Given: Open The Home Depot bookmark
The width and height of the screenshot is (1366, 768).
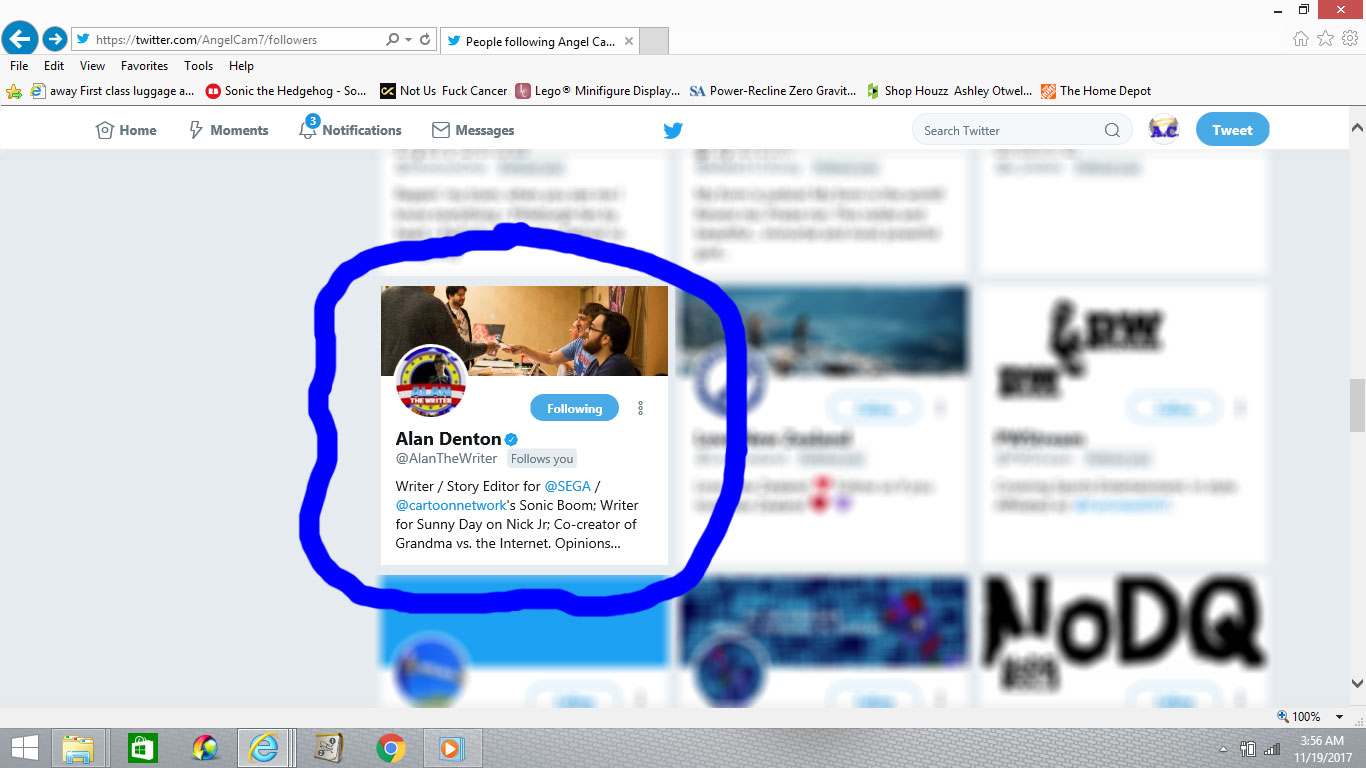Looking at the screenshot, I should tap(1096, 91).
